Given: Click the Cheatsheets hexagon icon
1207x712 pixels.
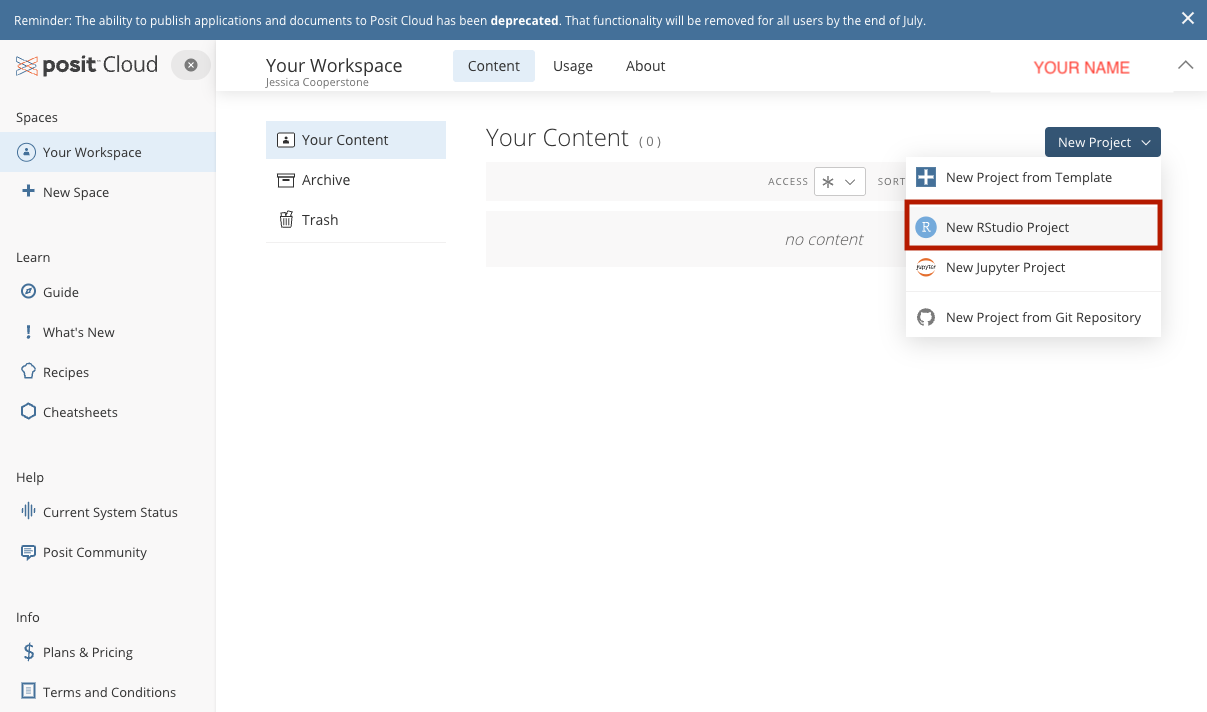Looking at the screenshot, I should pyautogui.click(x=28, y=412).
